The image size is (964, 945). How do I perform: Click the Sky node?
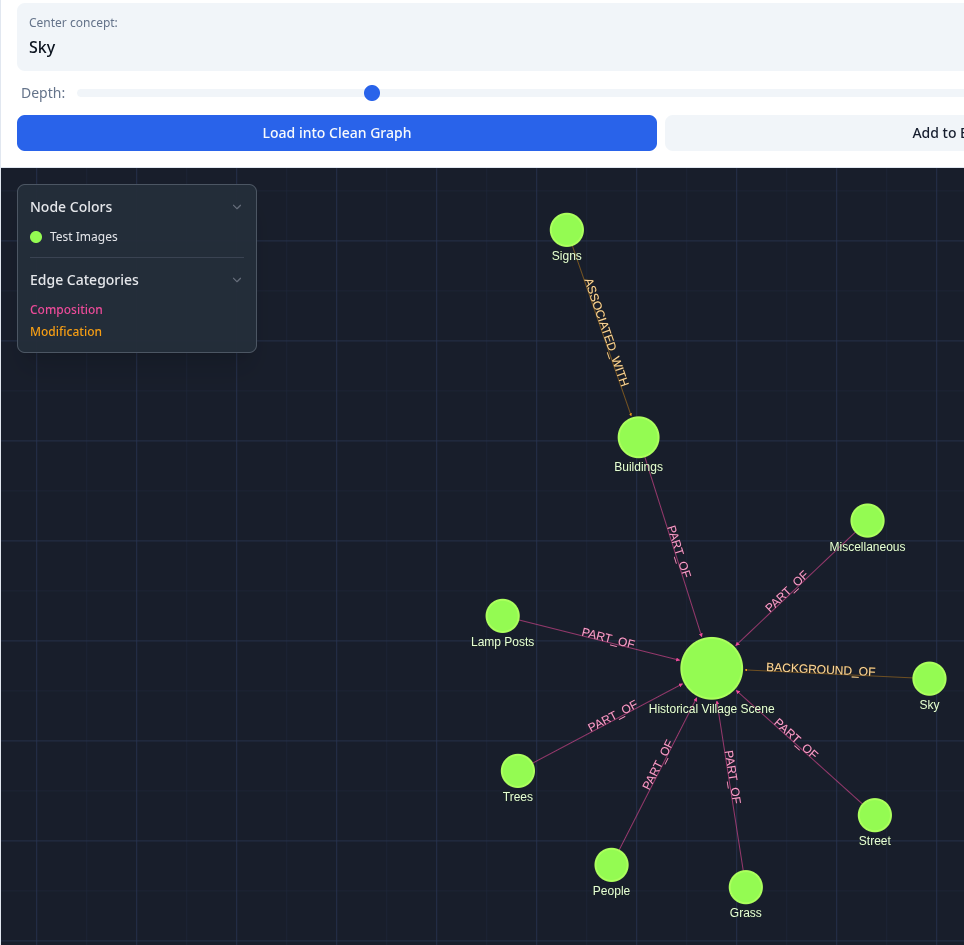929,677
